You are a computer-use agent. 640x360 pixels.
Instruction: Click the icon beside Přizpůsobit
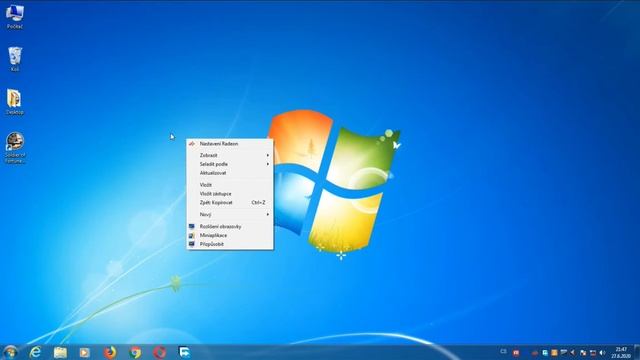point(192,244)
